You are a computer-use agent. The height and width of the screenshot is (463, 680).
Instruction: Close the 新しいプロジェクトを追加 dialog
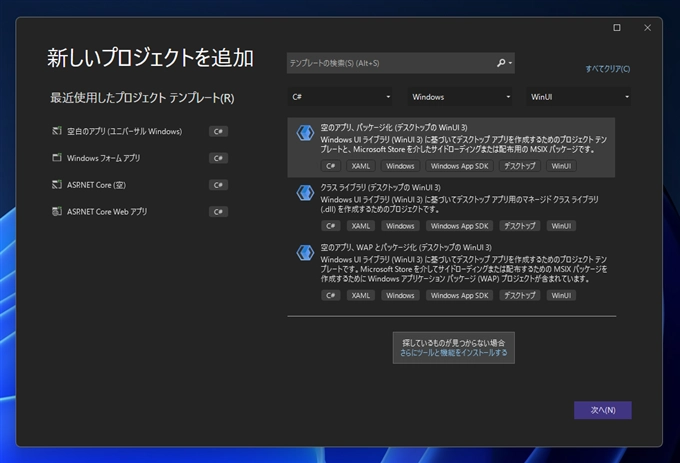coord(647,28)
